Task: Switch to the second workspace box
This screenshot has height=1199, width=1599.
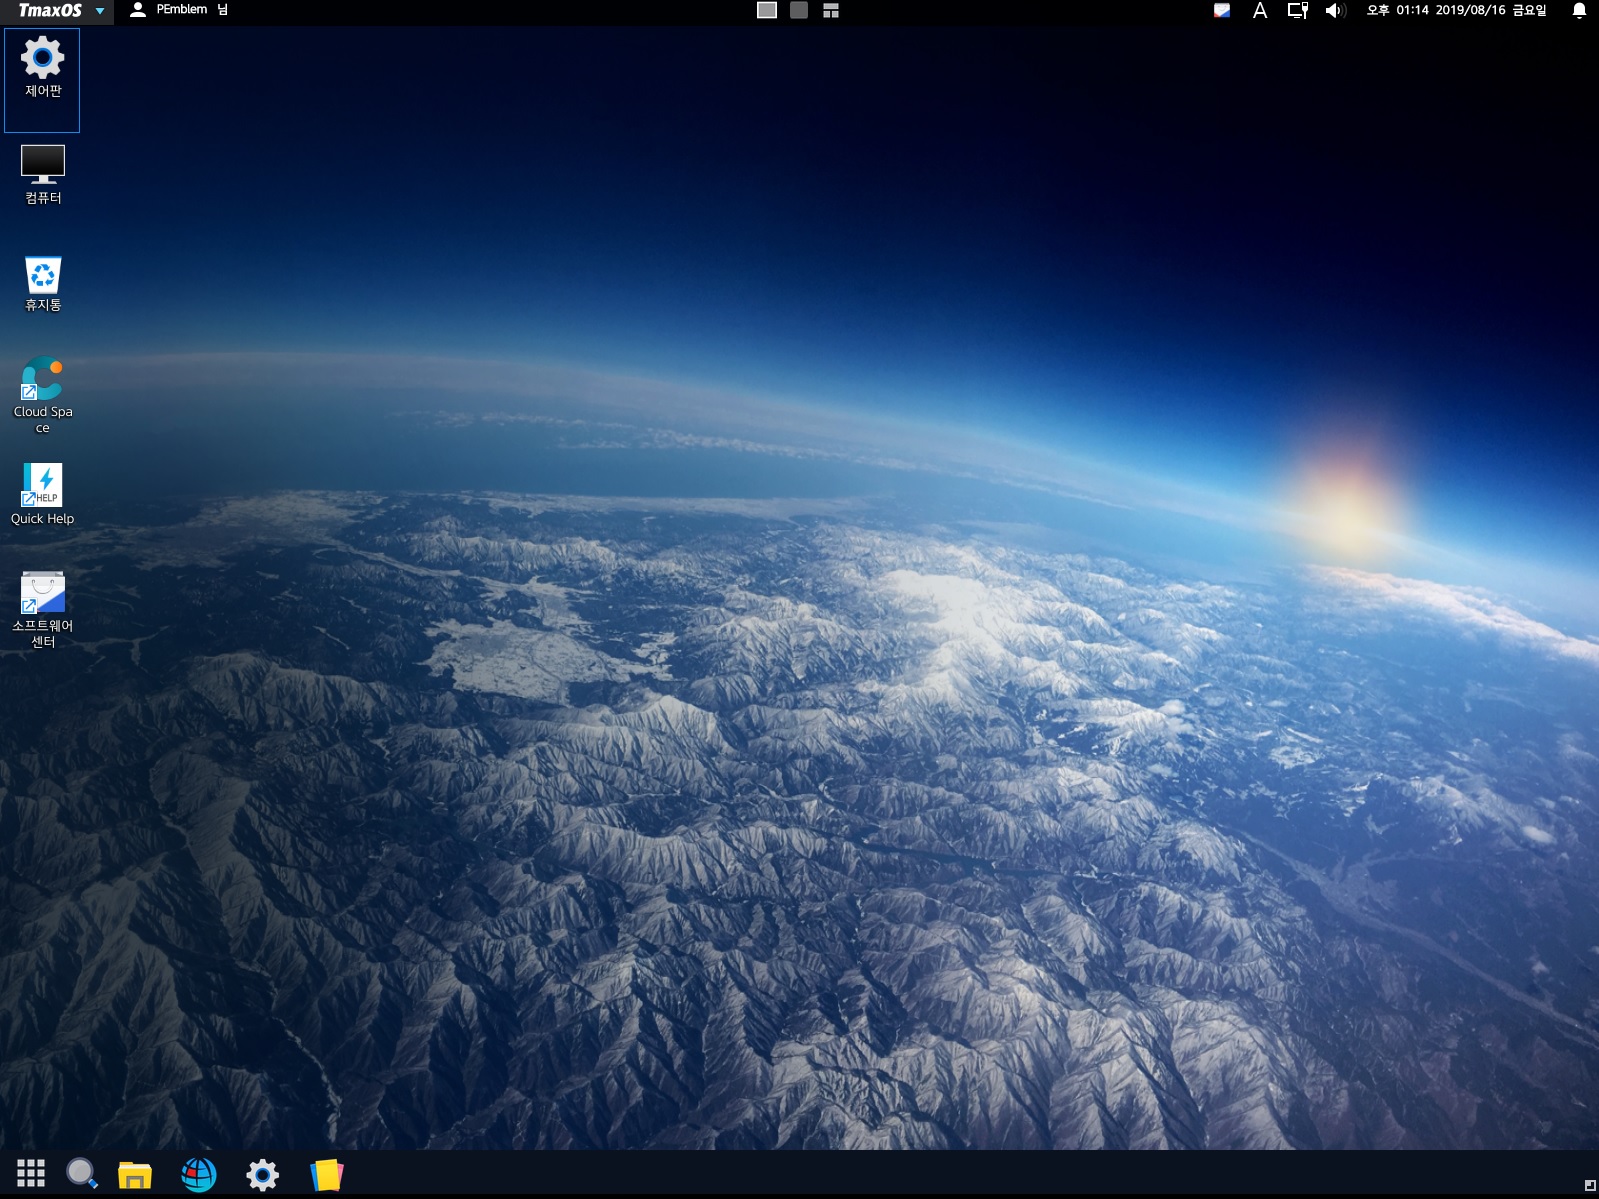Action: 799,10
